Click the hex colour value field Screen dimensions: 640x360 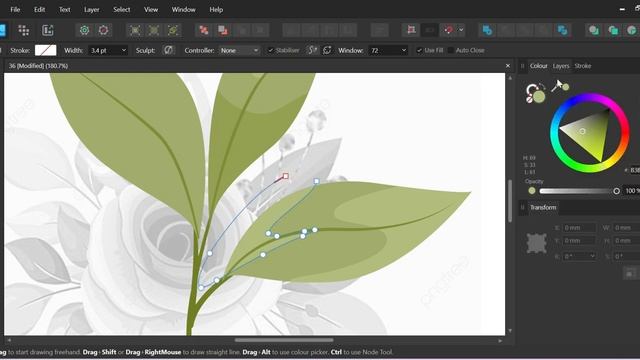coord(635,170)
